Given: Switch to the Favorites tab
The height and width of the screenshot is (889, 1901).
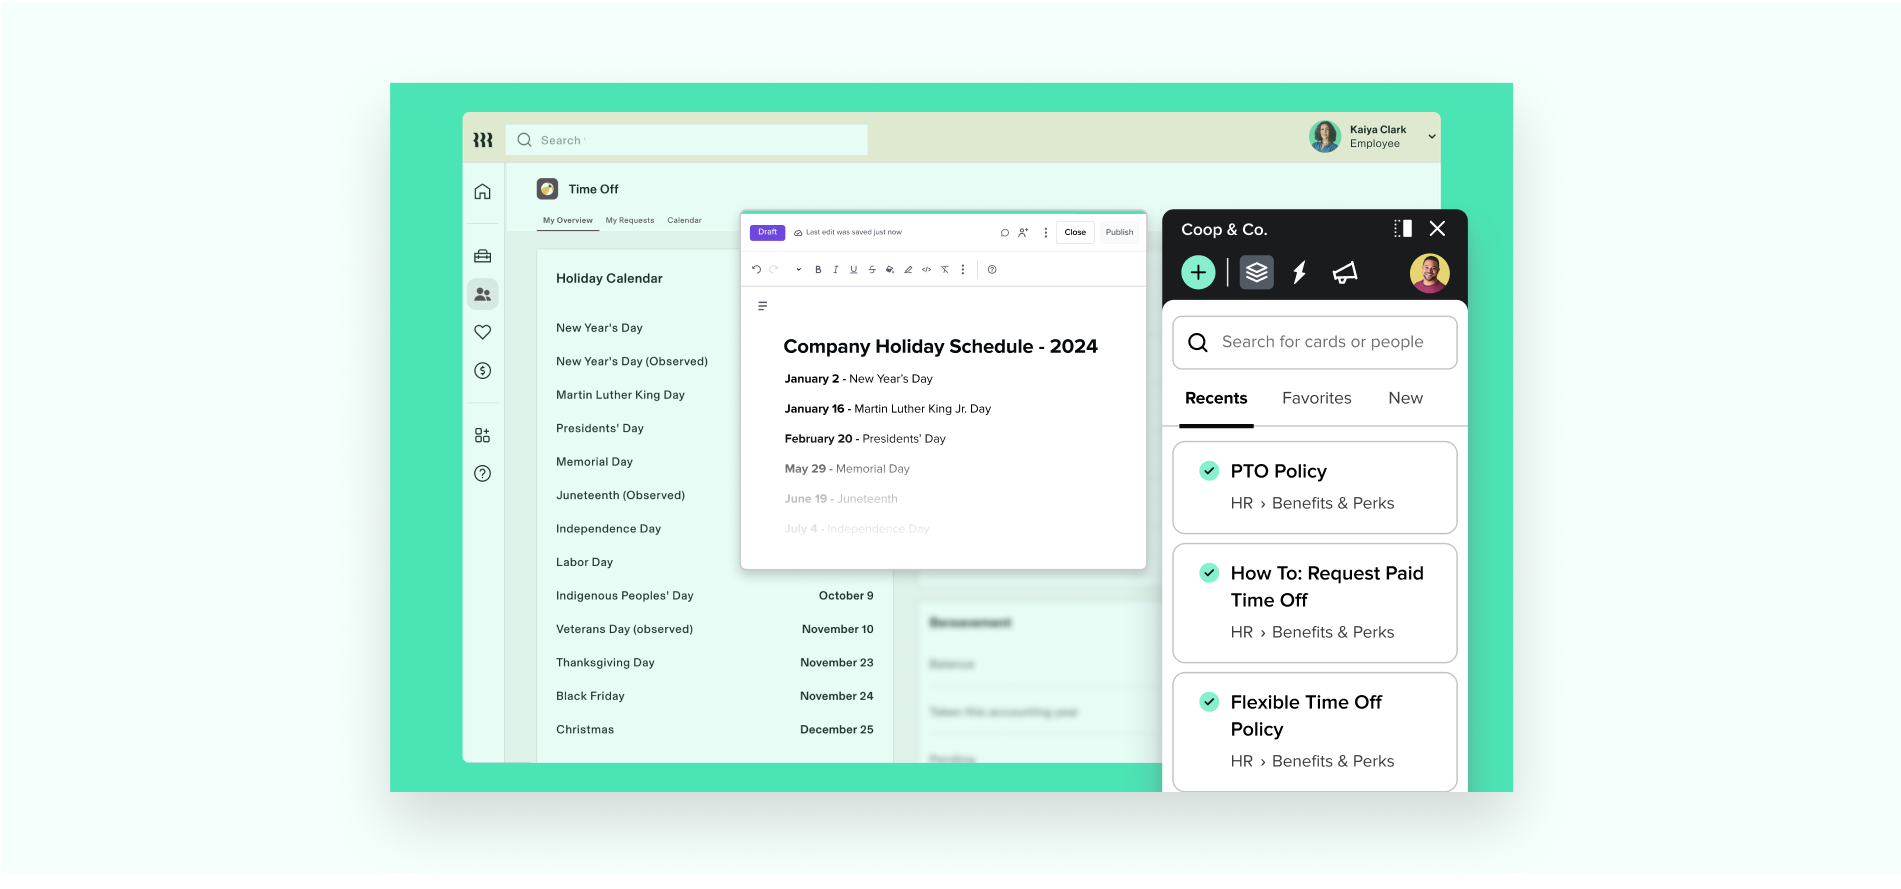Looking at the screenshot, I should 1316,398.
